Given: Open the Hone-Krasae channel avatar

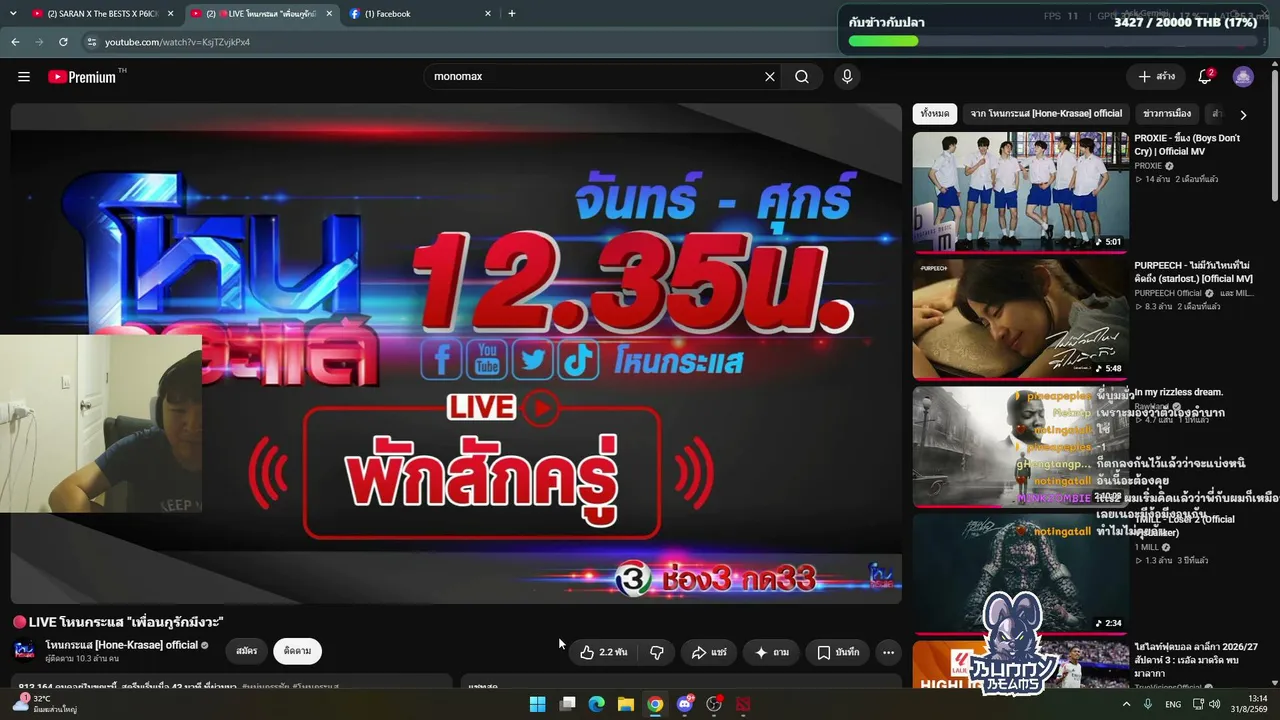Looking at the screenshot, I should point(24,651).
